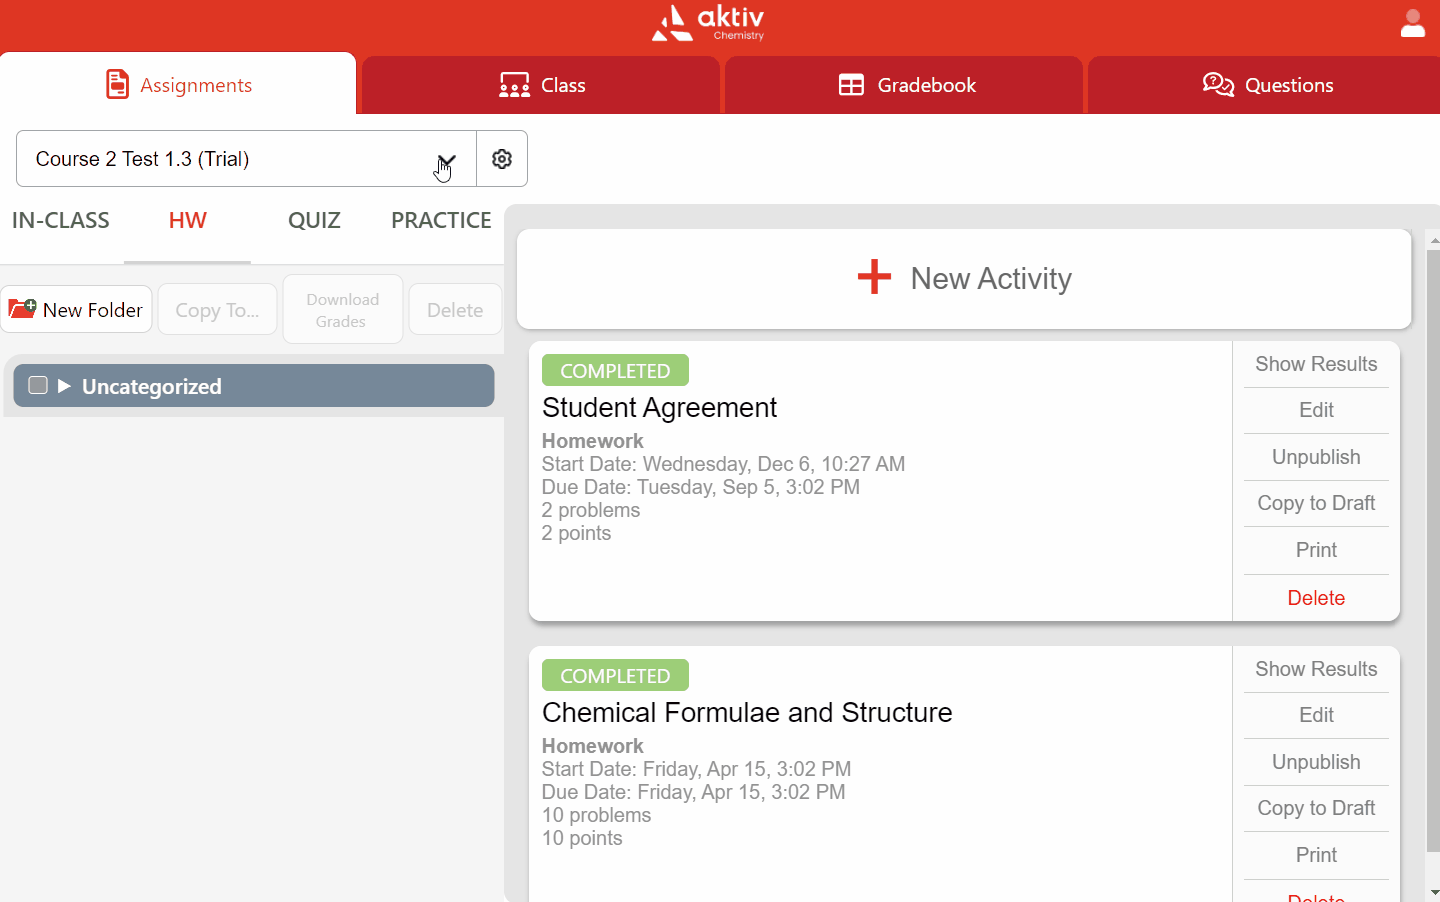Click the Questions speech bubble icon
Viewport: 1440px width, 902px height.
[x=1219, y=85]
